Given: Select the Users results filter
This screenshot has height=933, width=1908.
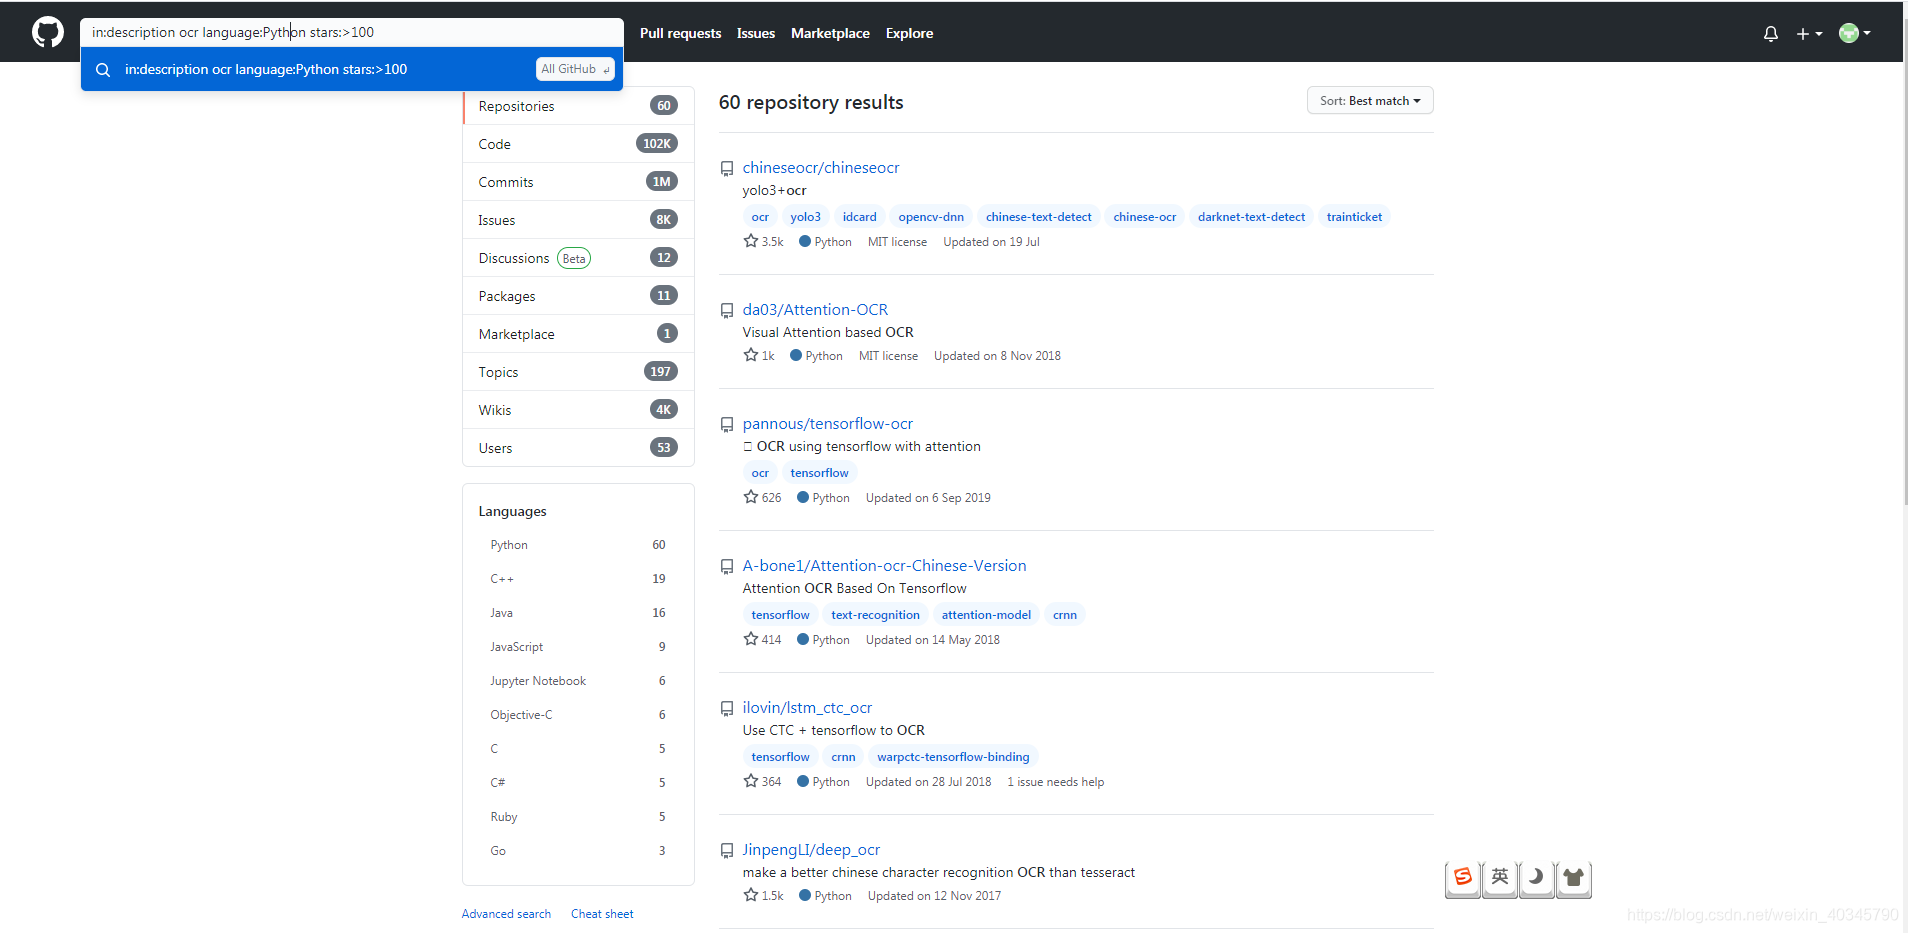Looking at the screenshot, I should (578, 448).
